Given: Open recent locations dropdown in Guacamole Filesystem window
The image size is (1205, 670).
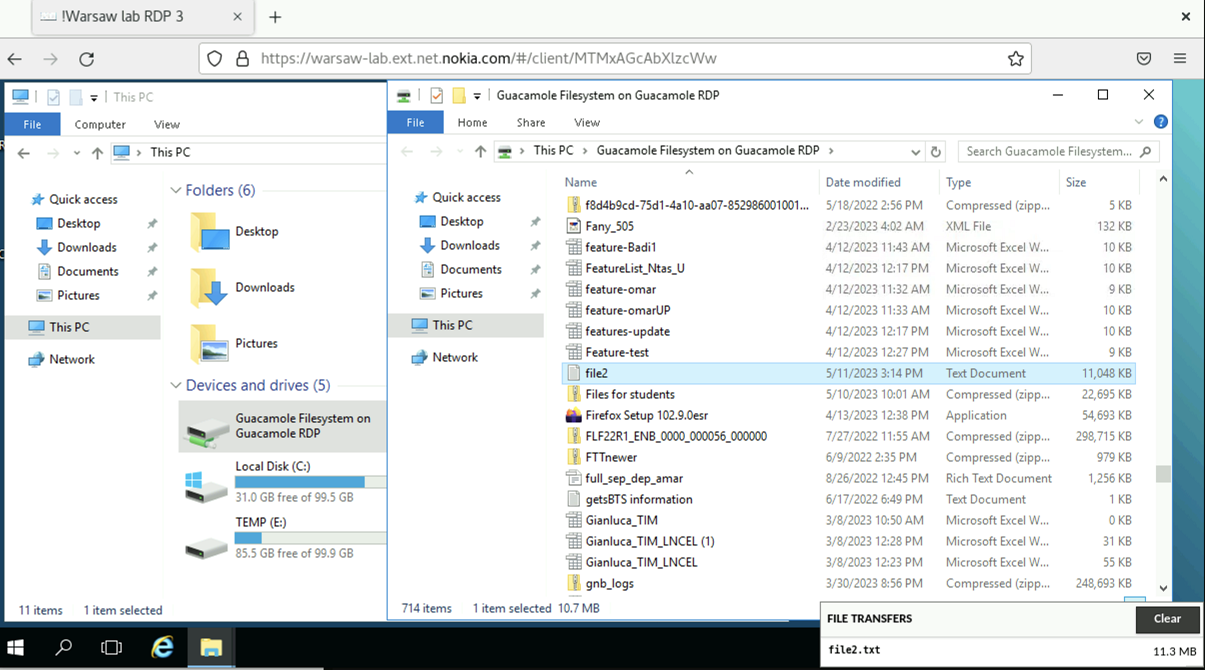Looking at the screenshot, I should pos(461,152).
